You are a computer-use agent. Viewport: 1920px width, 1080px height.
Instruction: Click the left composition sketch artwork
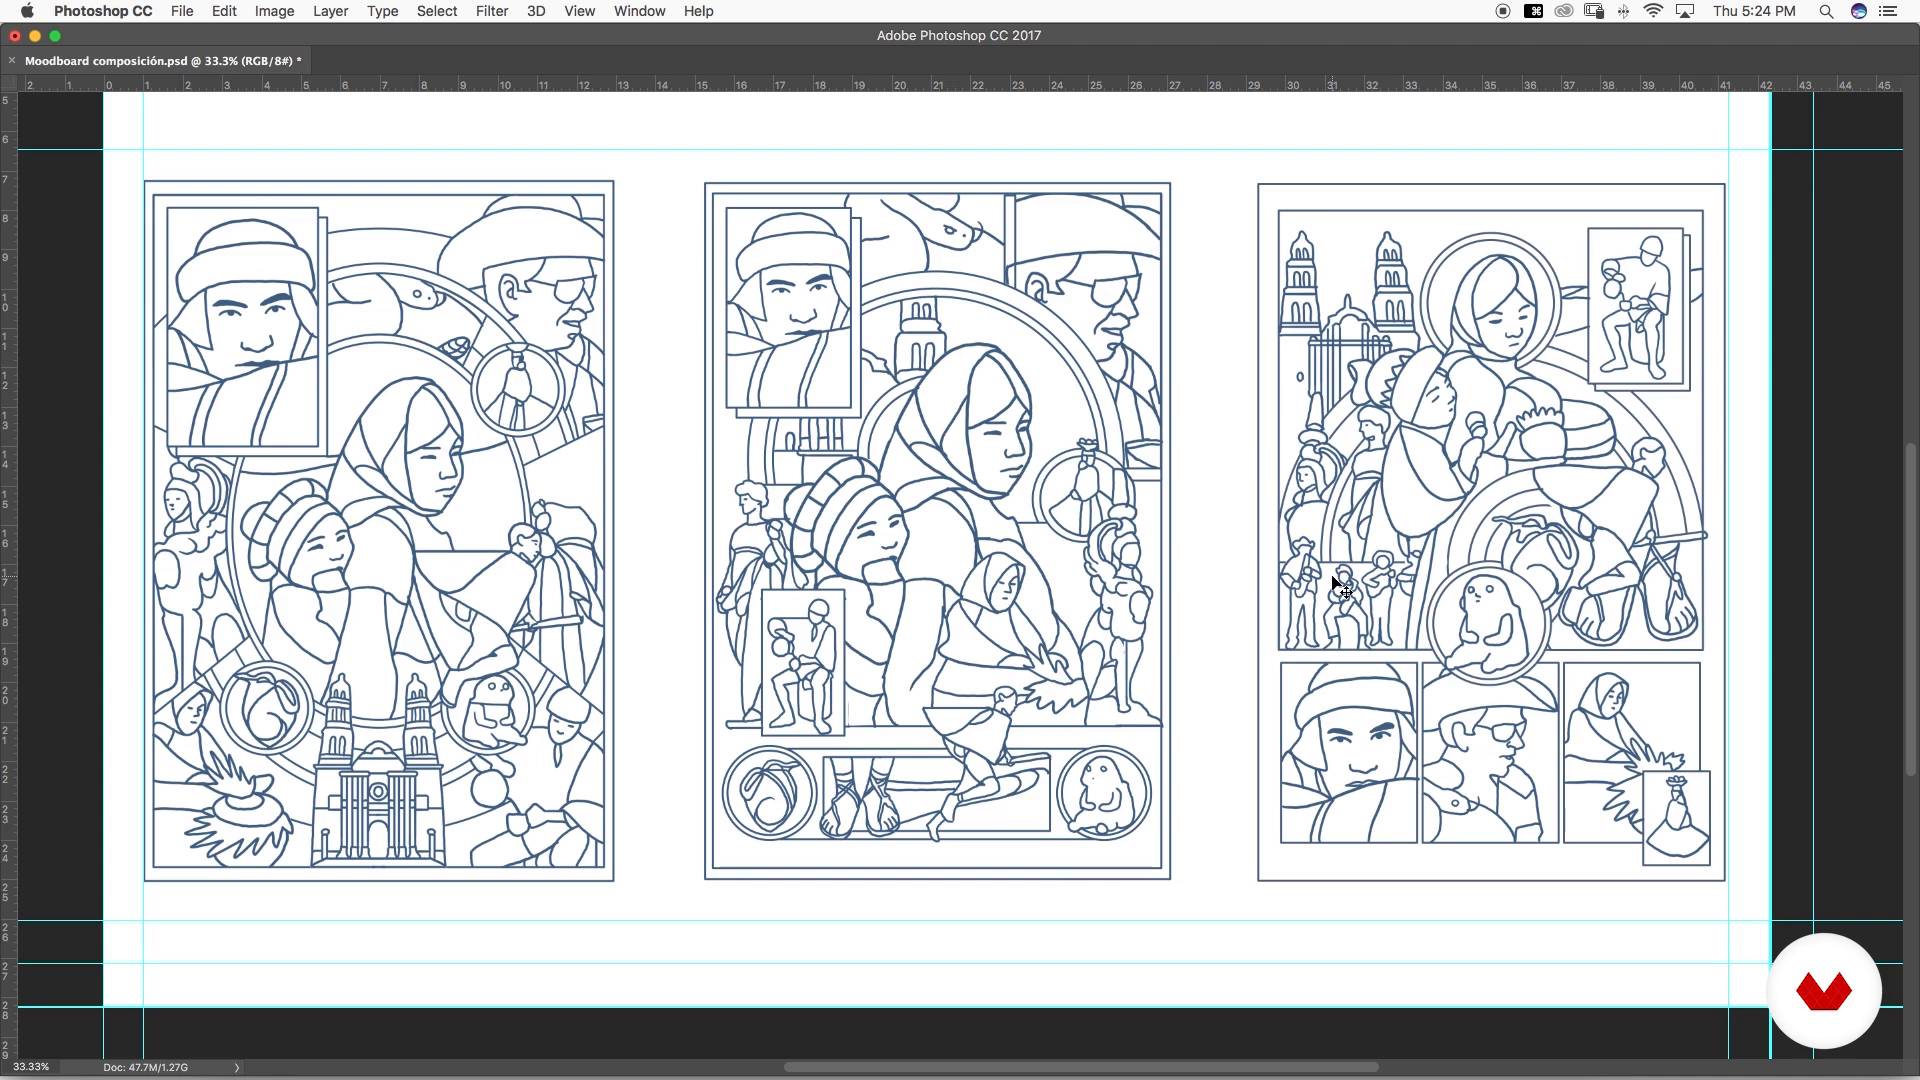[x=379, y=531]
